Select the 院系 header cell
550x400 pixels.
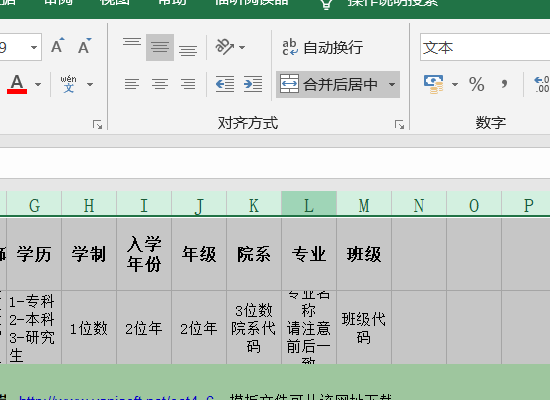coord(254,254)
